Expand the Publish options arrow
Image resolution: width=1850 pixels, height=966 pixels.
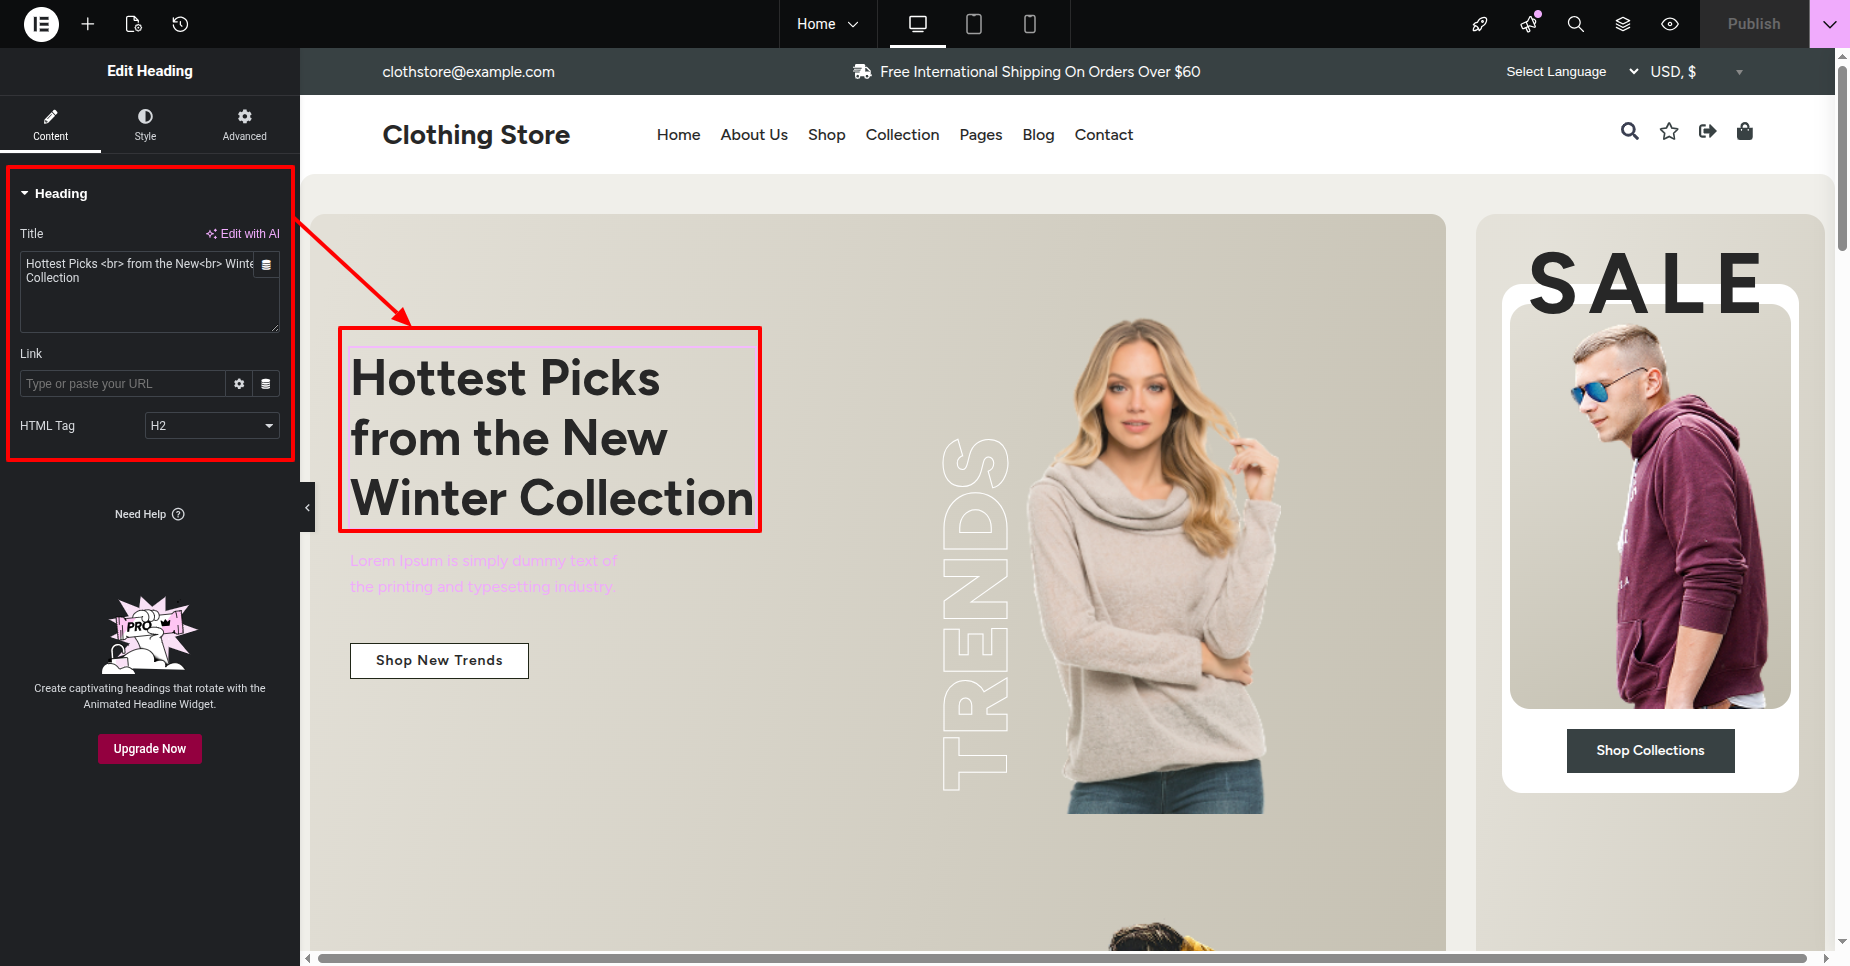coord(1829,24)
